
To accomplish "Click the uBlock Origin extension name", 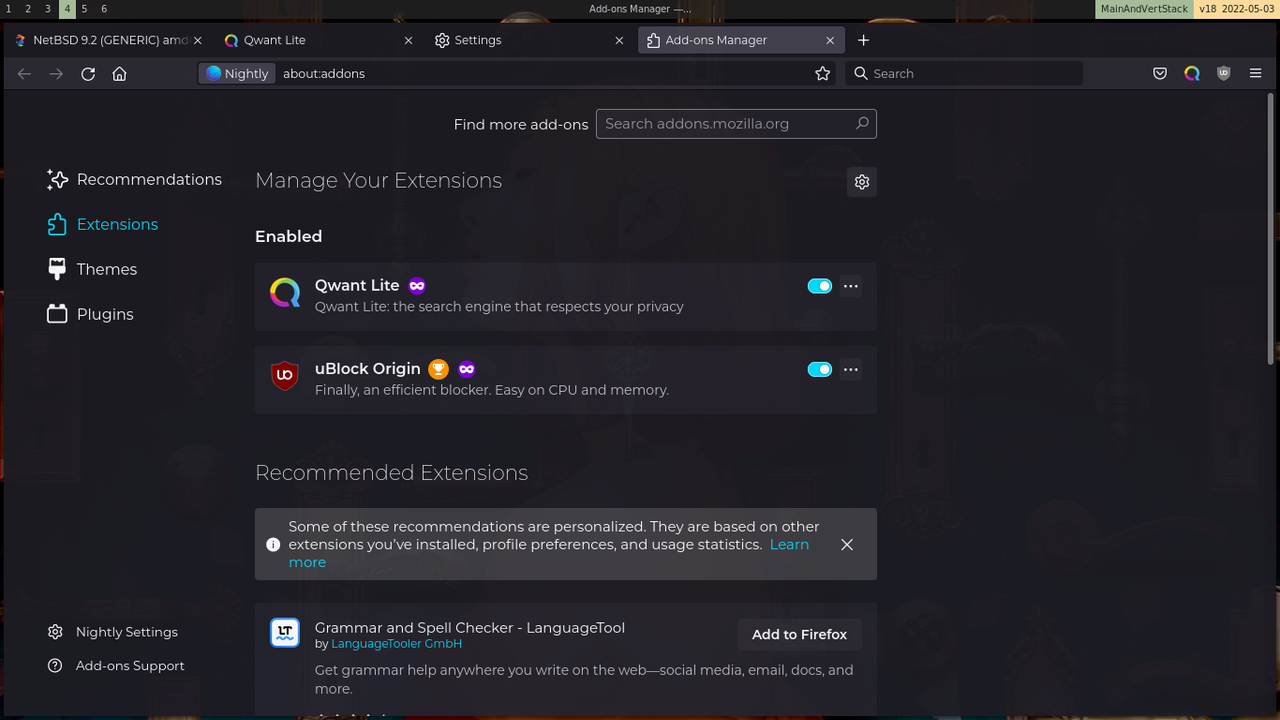I will (368, 369).
